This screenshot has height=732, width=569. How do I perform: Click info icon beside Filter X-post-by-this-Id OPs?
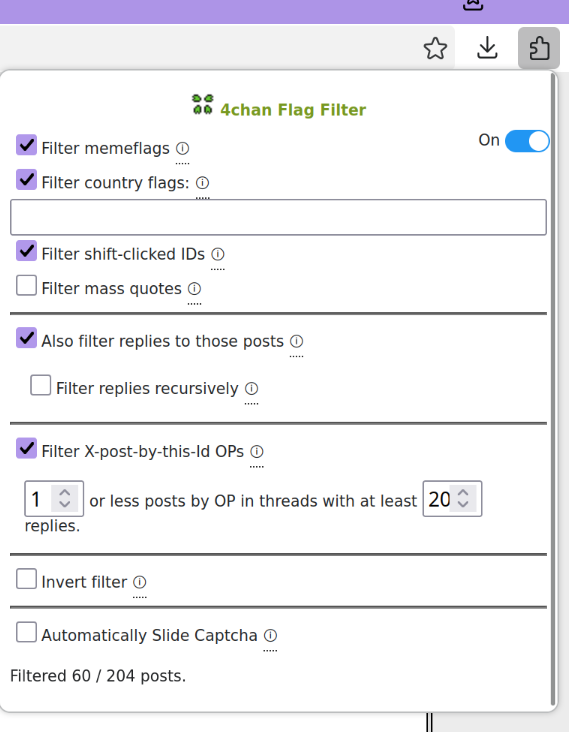tap(257, 451)
